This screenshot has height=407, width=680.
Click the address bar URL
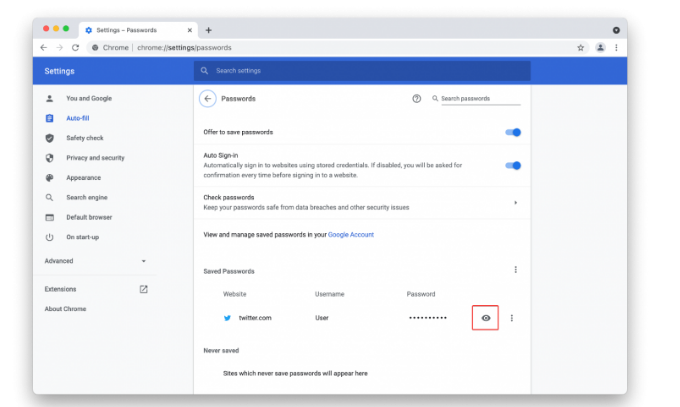point(184,48)
